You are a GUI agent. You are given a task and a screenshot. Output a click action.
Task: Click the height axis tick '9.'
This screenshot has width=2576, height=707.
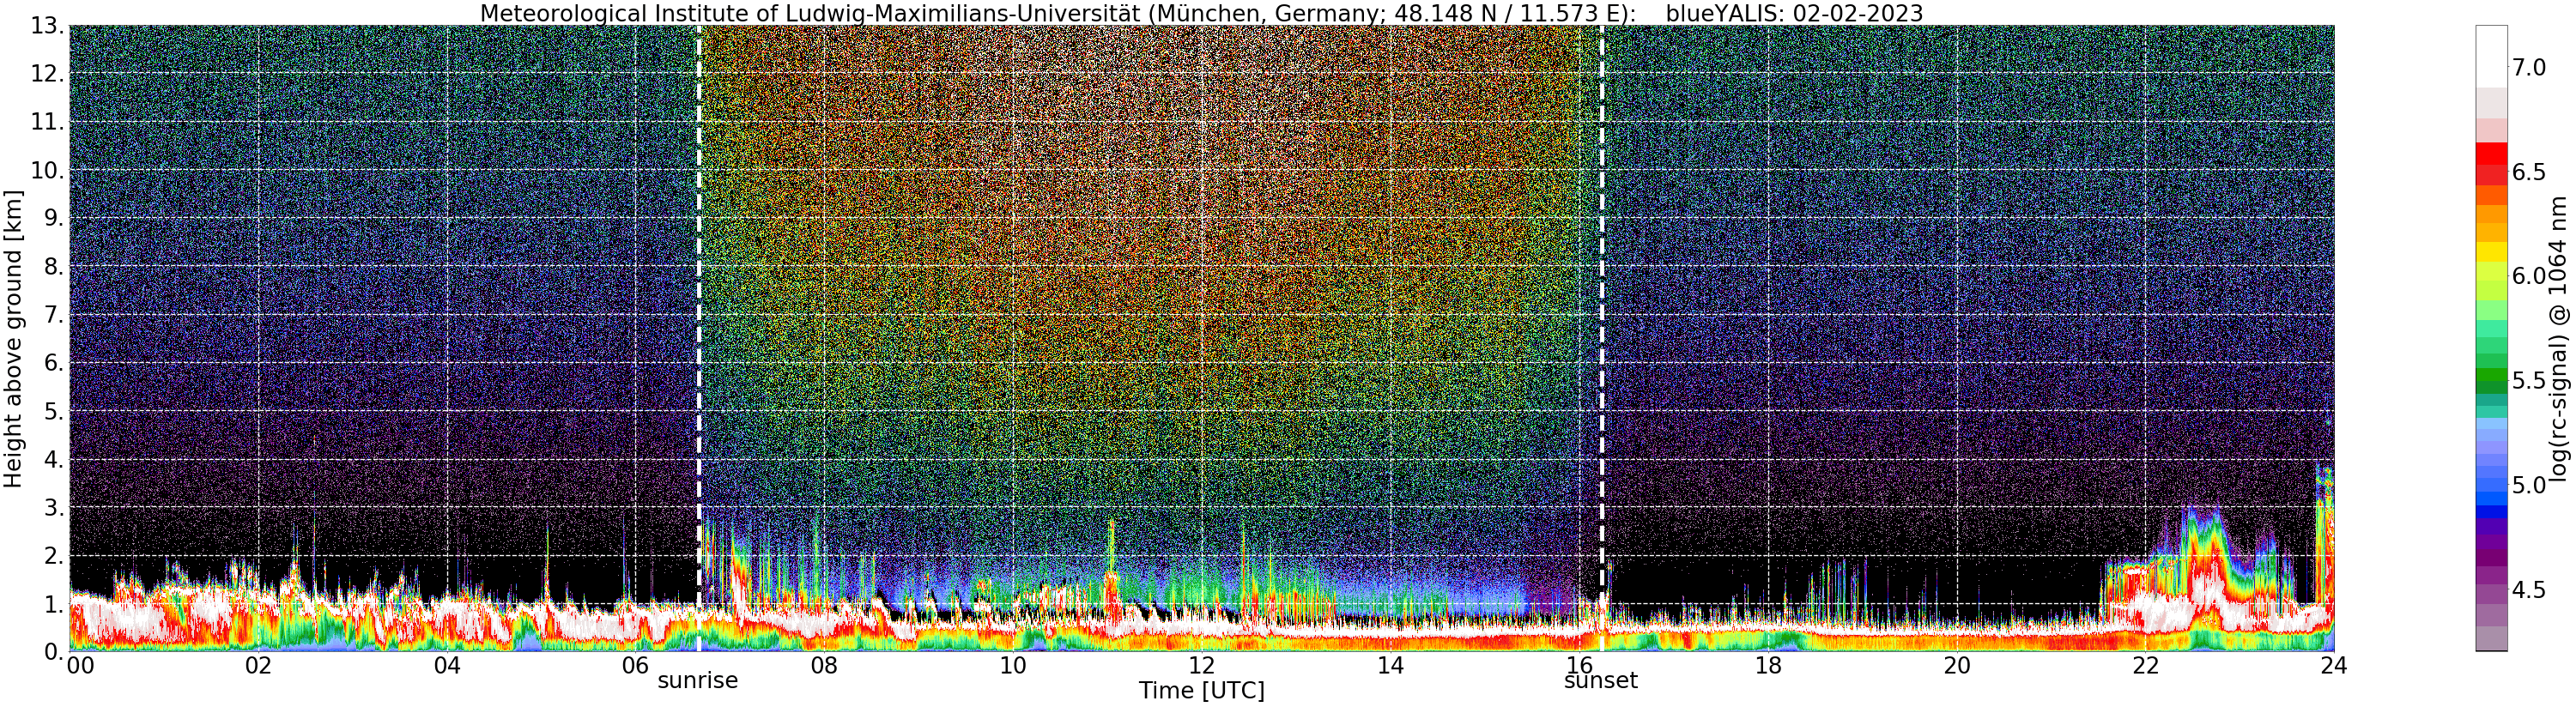pyautogui.click(x=54, y=218)
